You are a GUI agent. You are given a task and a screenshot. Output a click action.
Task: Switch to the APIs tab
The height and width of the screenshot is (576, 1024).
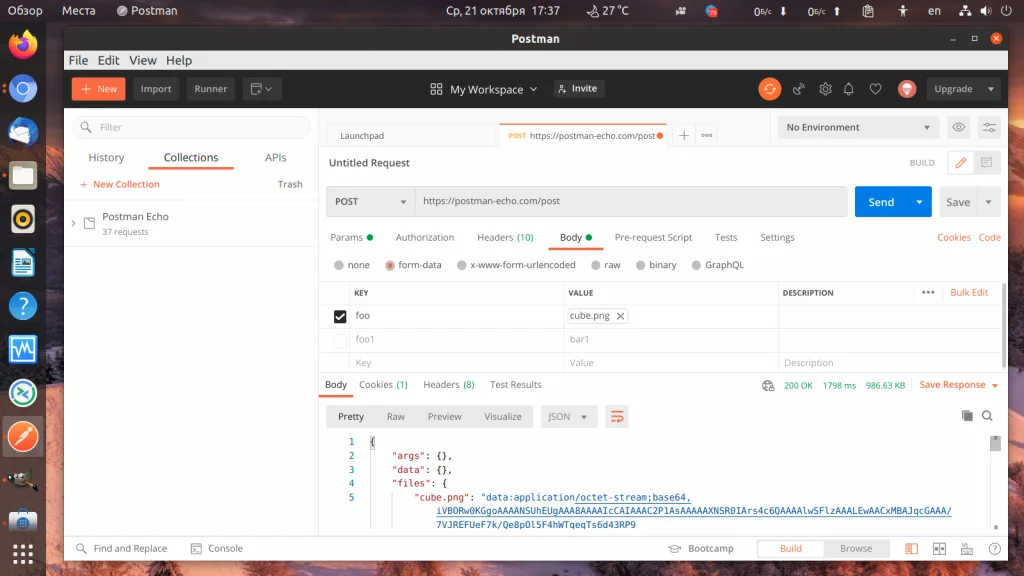[276, 157]
